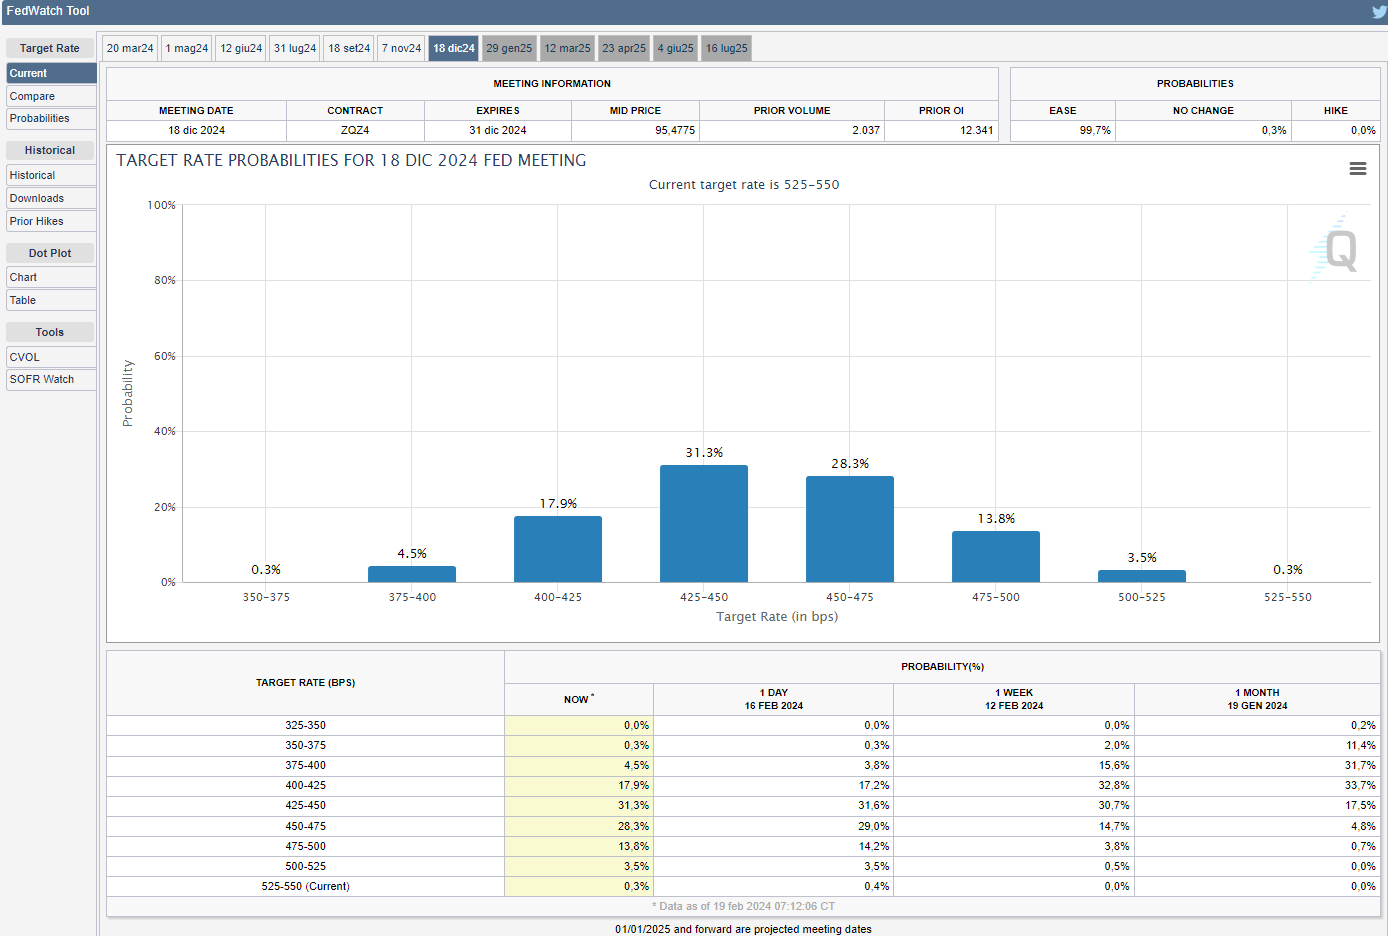Screen dimensions: 1388x936
Task: Launch the CVOL tool
Action: tap(51, 357)
